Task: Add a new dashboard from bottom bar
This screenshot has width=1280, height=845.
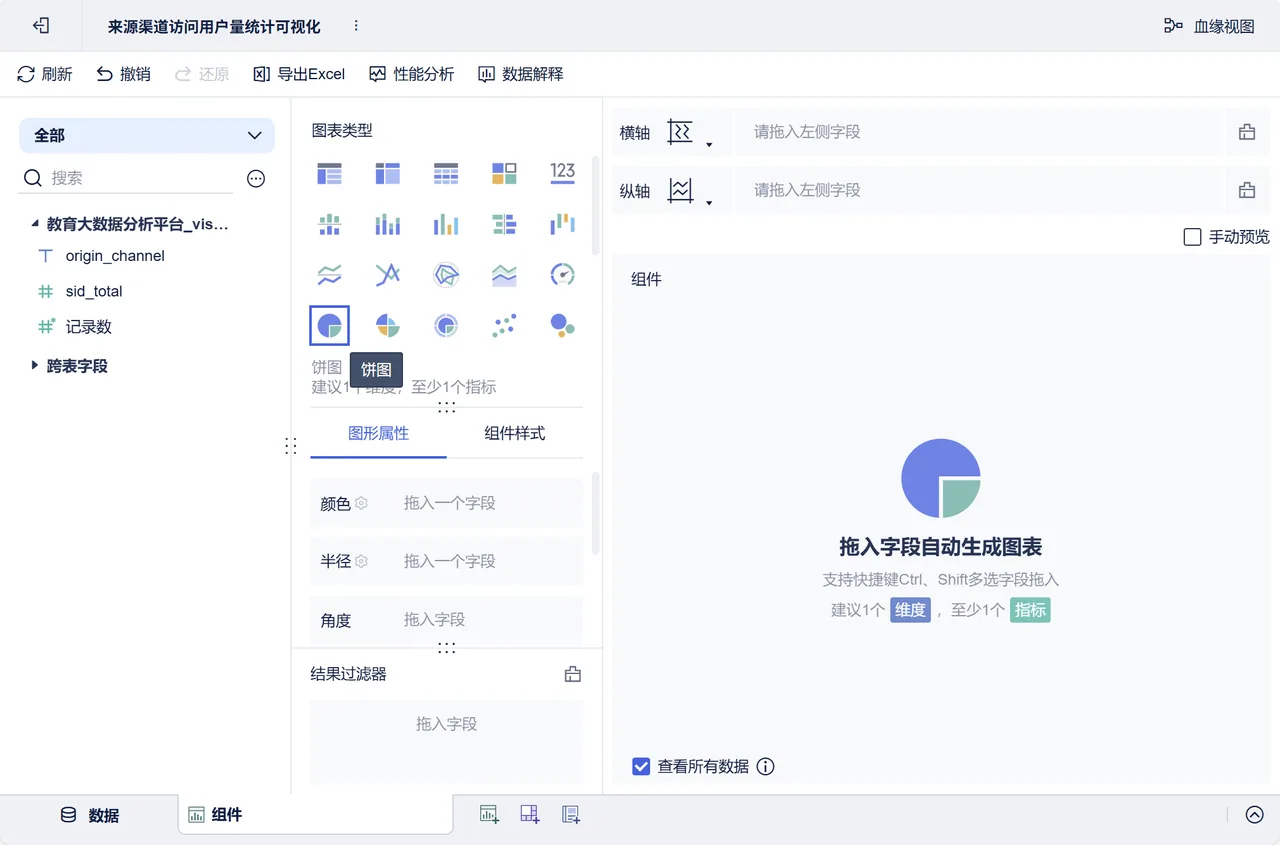Action: click(530, 814)
